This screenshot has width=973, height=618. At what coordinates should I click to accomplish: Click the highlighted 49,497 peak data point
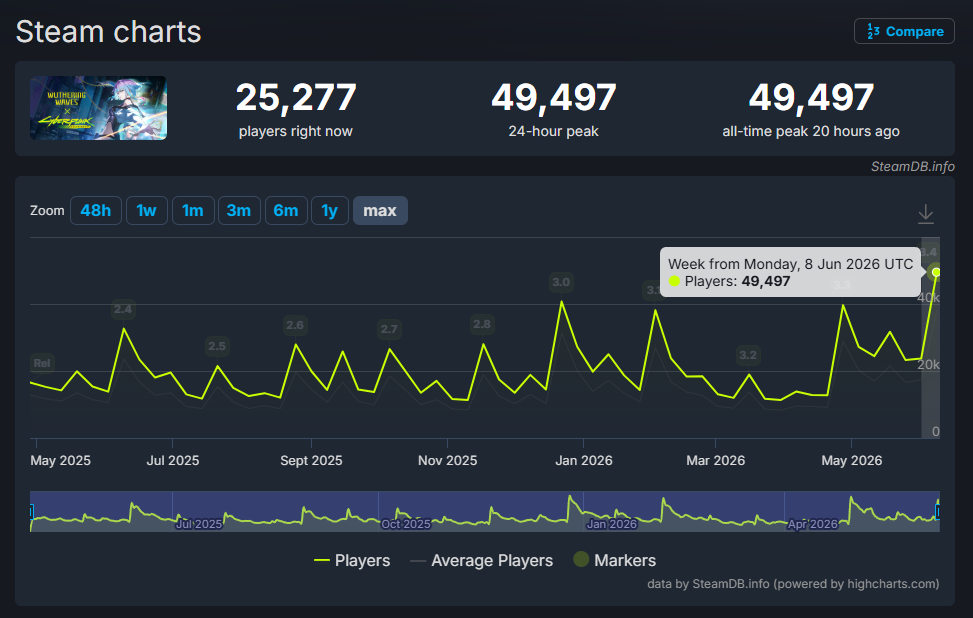click(936, 272)
